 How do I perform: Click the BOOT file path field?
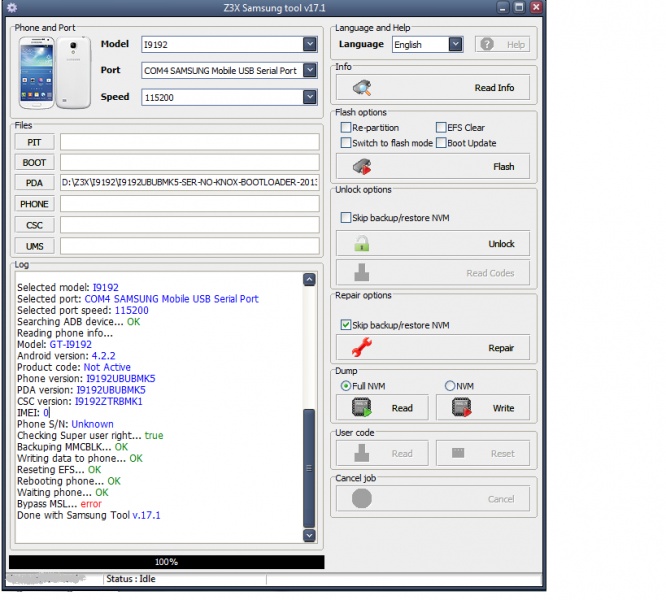click(x=190, y=162)
